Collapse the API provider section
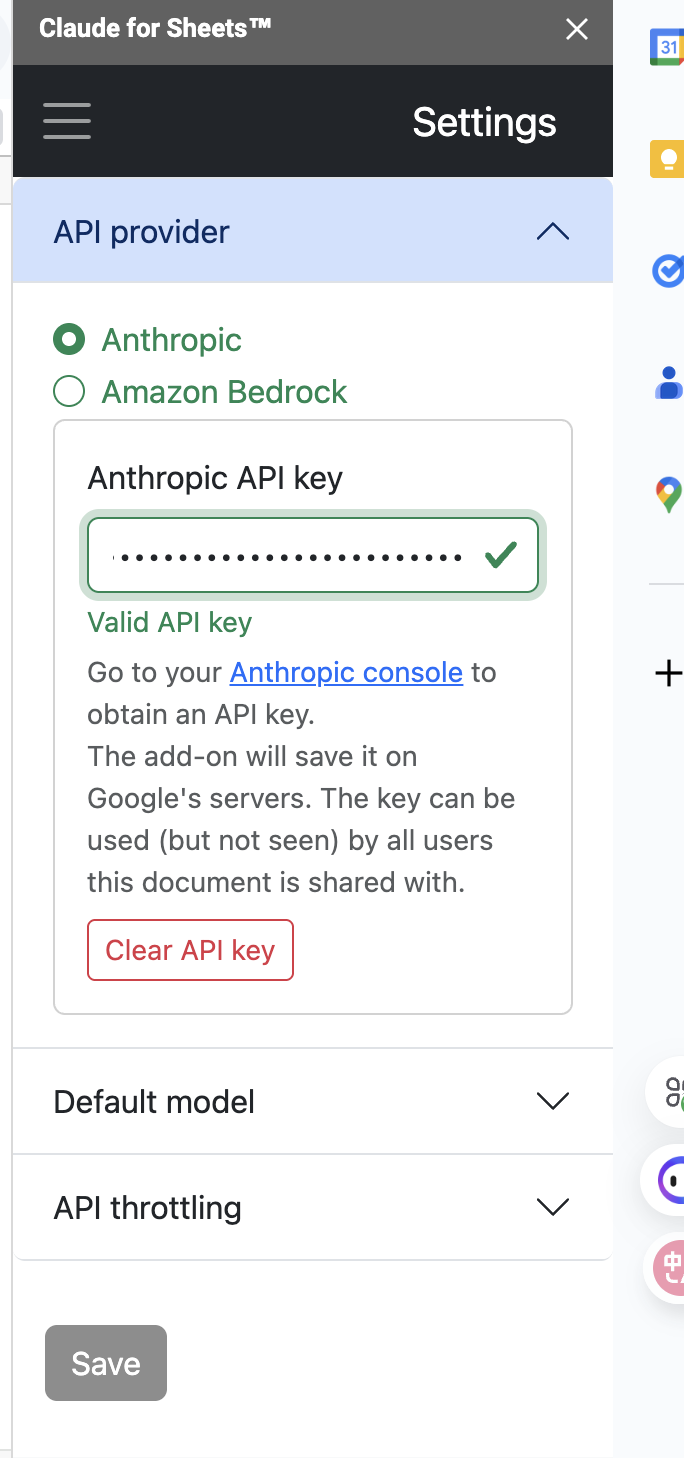Viewport: 684px width, 1458px height. point(552,232)
